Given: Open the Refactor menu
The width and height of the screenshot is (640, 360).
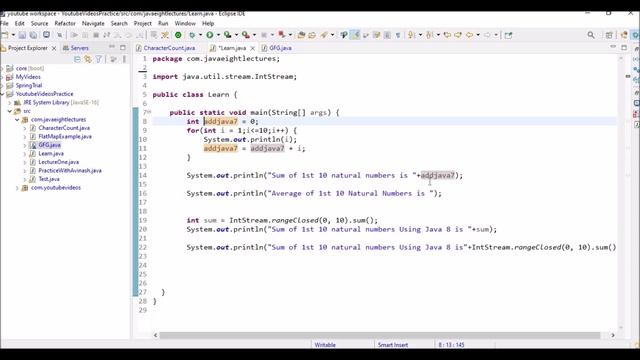Looking at the screenshot, I should pos(65,23).
